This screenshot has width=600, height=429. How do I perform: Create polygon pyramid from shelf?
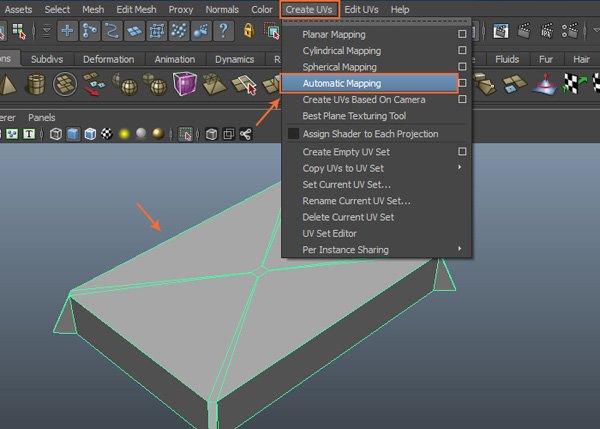[8, 85]
